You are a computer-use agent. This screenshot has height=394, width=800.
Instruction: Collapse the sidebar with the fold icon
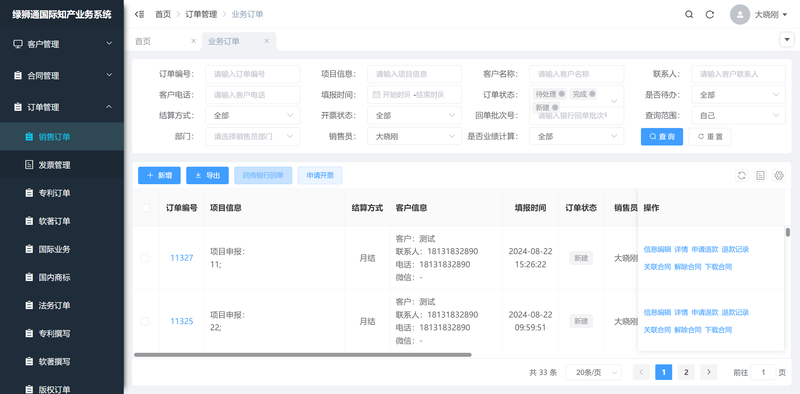coord(139,14)
